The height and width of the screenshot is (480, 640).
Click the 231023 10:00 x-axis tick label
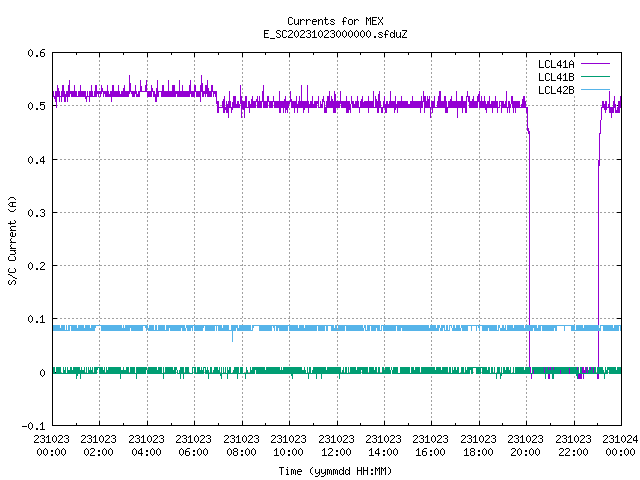[288, 446]
